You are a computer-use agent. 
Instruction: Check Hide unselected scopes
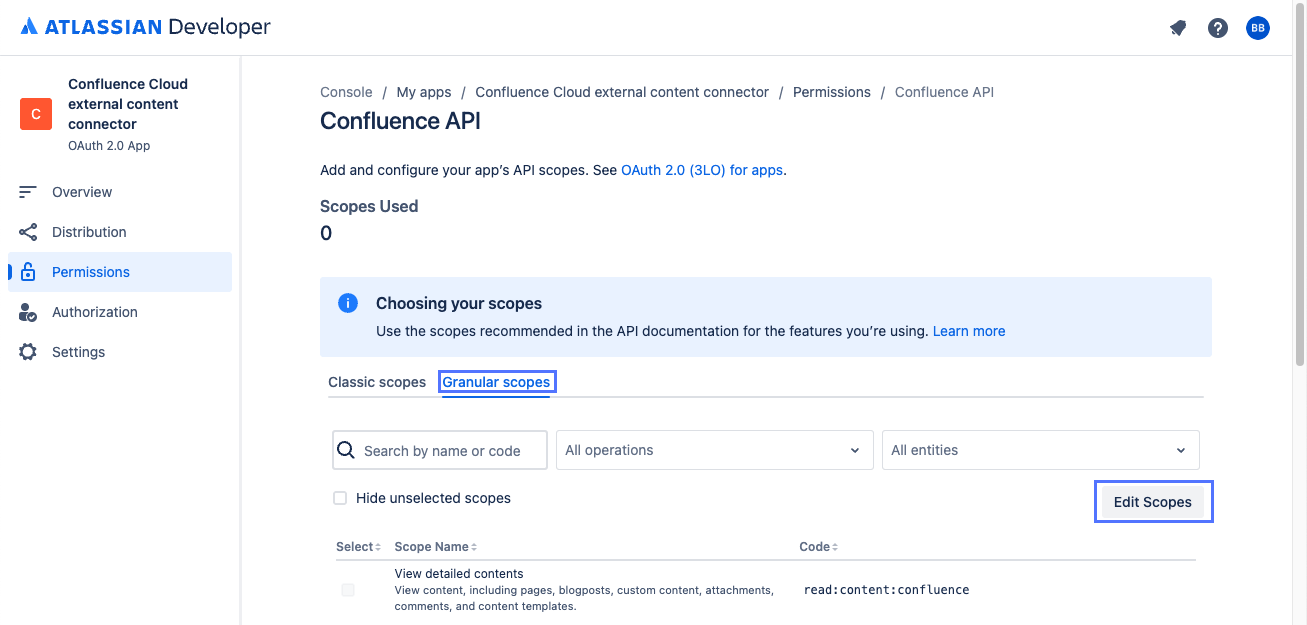pos(340,498)
